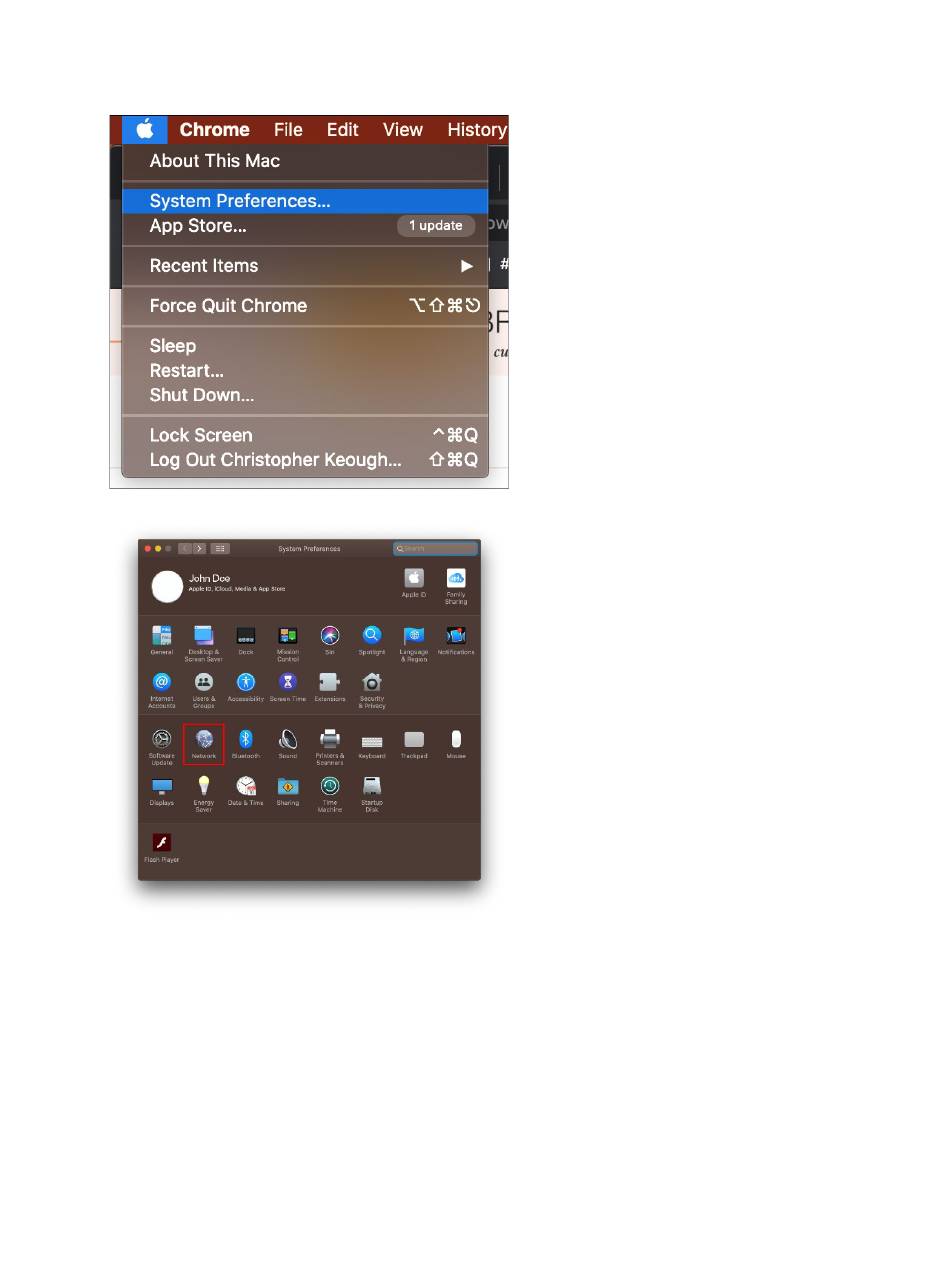Click the Show All grid button
This screenshot has width=950, height=1284.
(220, 548)
